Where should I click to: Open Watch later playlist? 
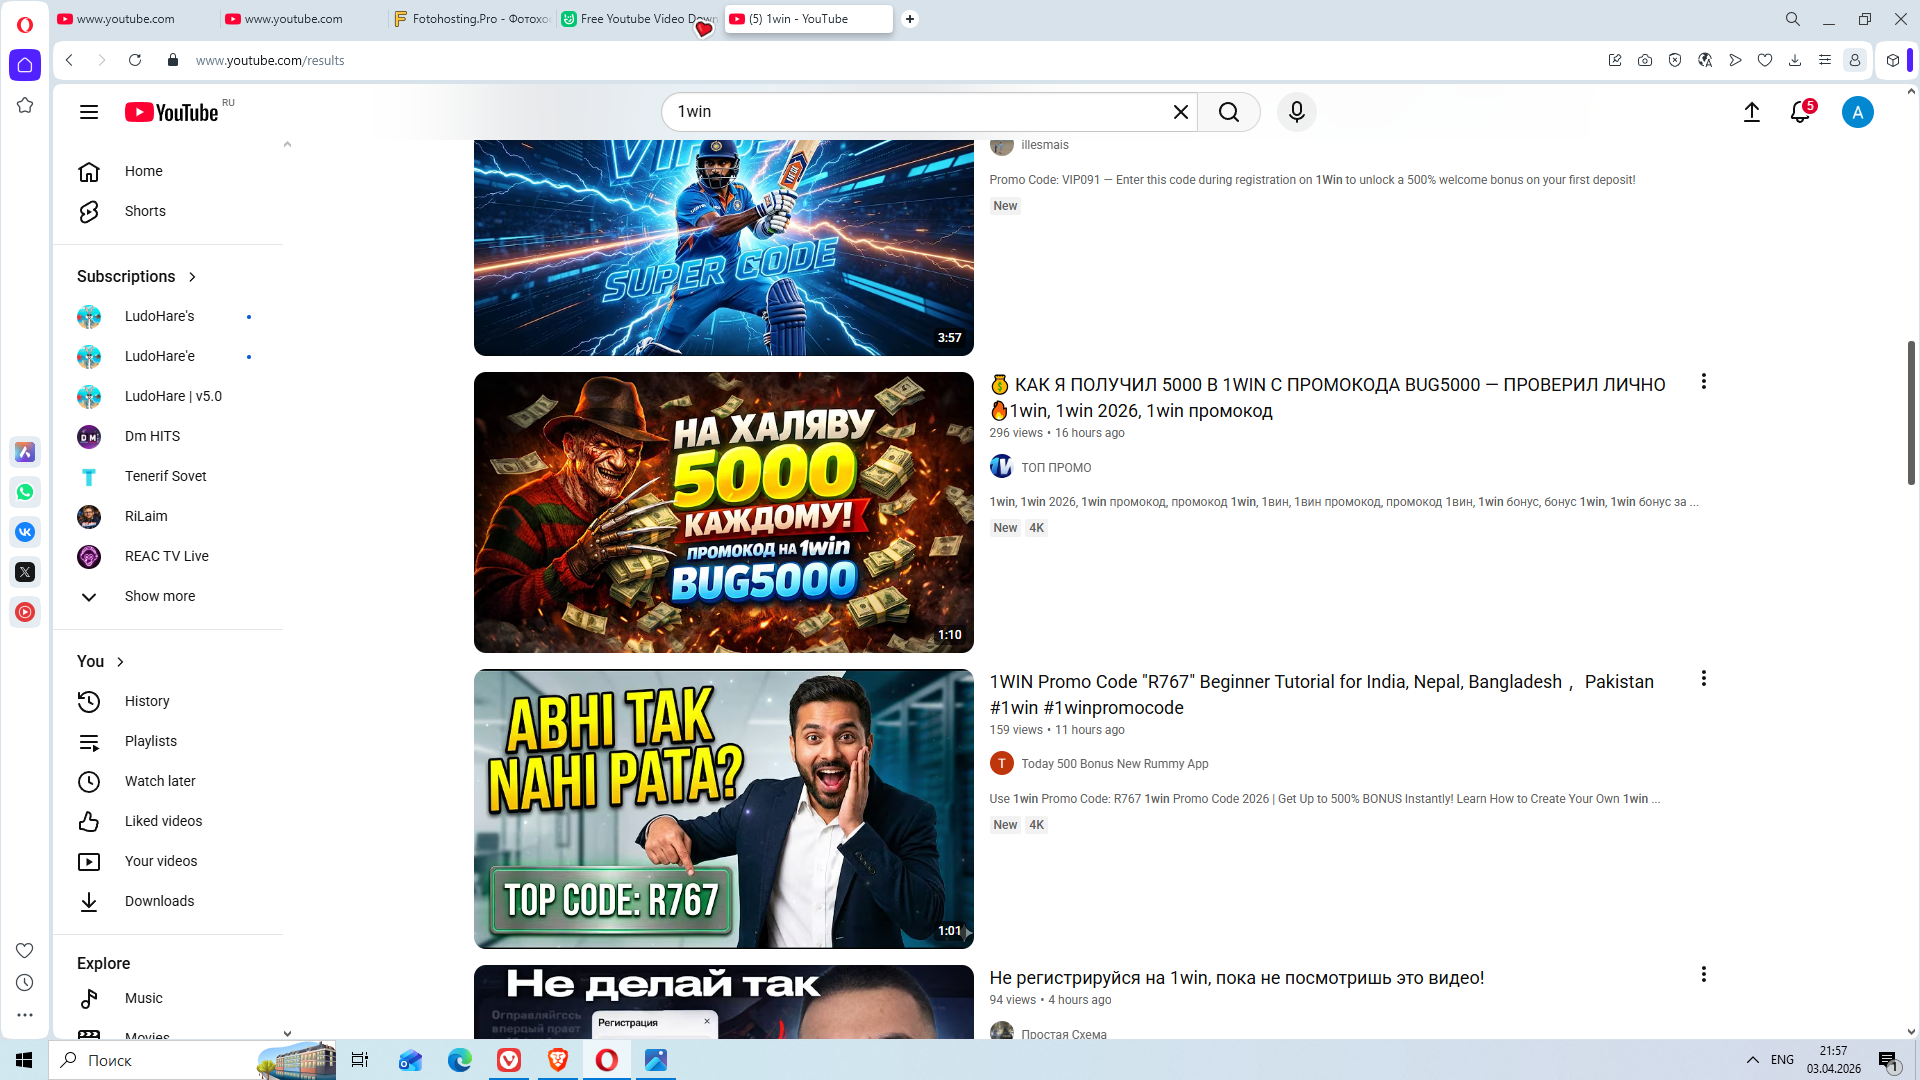[160, 781]
